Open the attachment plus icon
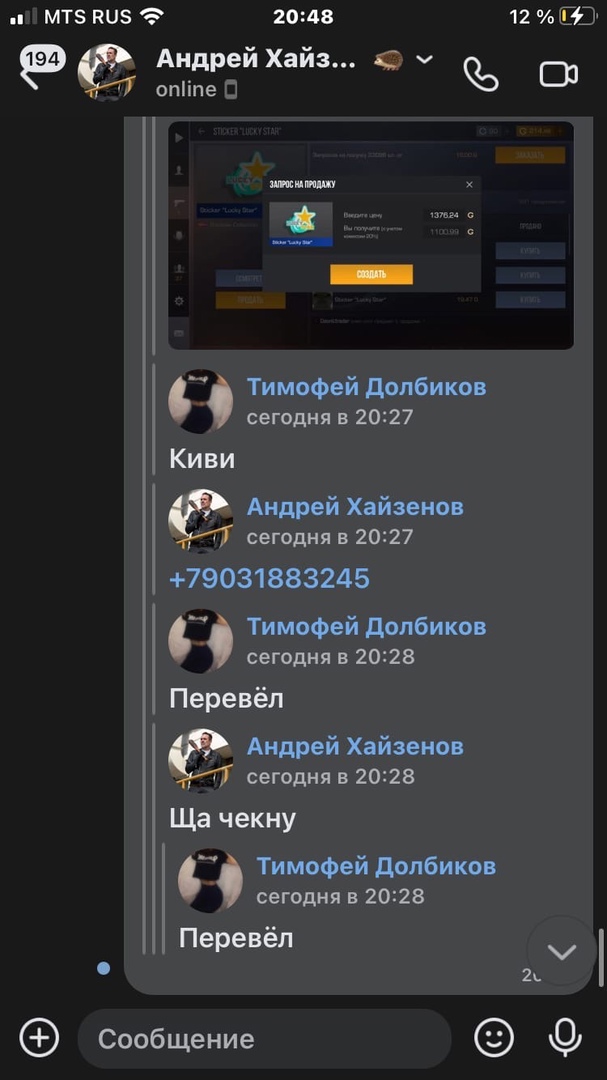 coord(39,1037)
